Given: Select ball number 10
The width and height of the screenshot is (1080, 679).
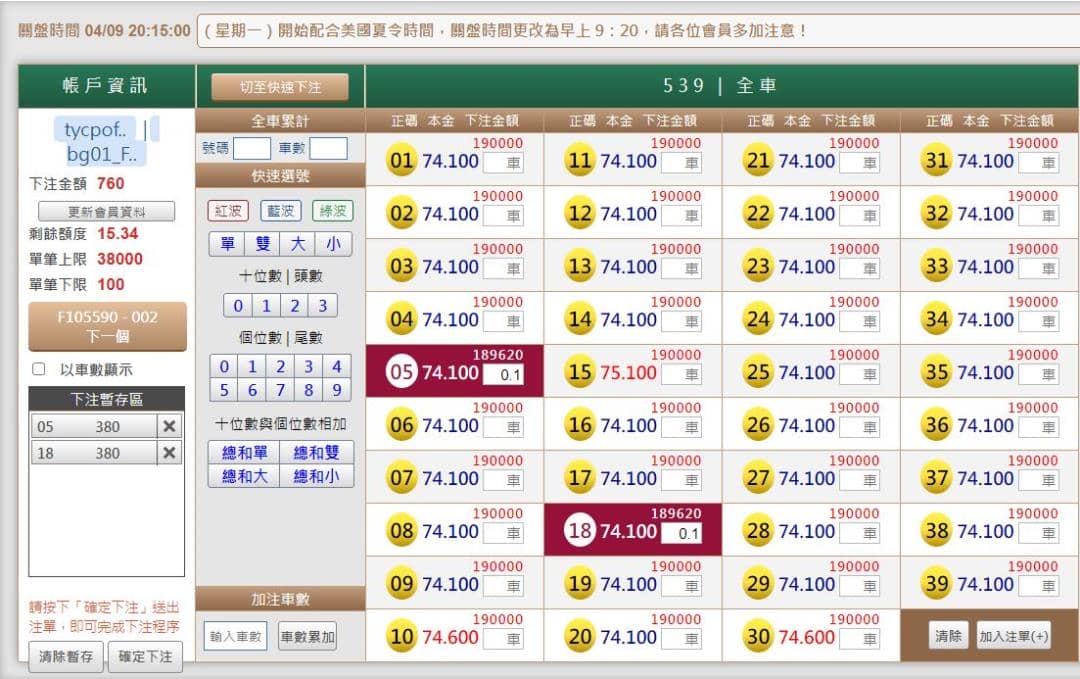Looking at the screenshot, I should click(x=401, y=636).
